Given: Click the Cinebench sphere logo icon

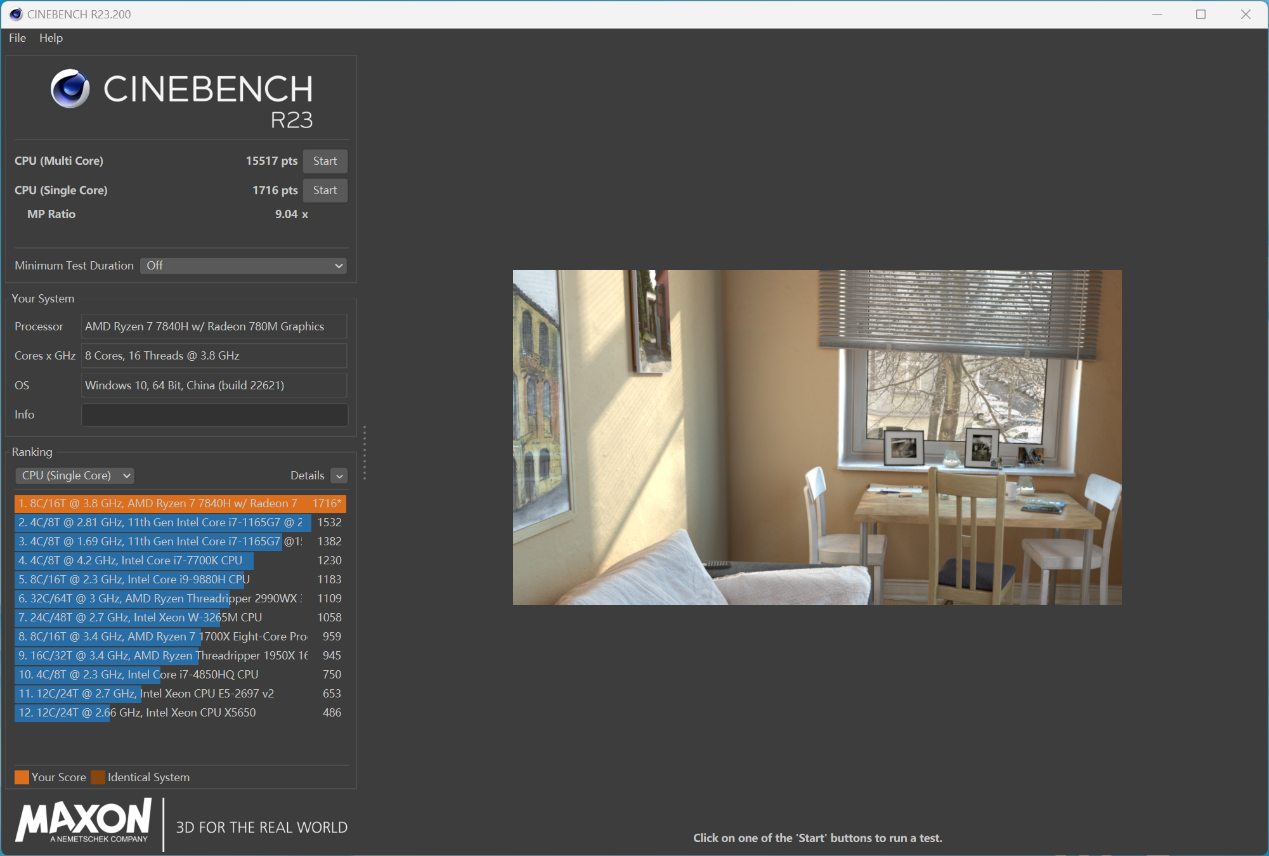Looking at the screenshot, I should (x=71, y=89).
